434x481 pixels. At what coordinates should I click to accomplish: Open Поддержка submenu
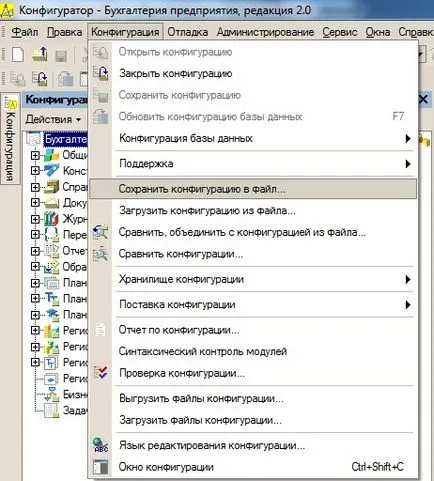point(253,163)
